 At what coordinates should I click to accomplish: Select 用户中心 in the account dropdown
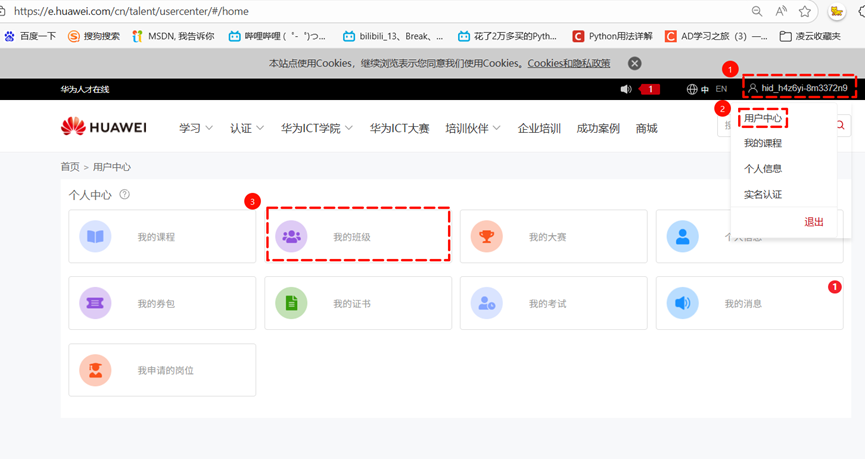pyautogui.click(x=763, y=118)
